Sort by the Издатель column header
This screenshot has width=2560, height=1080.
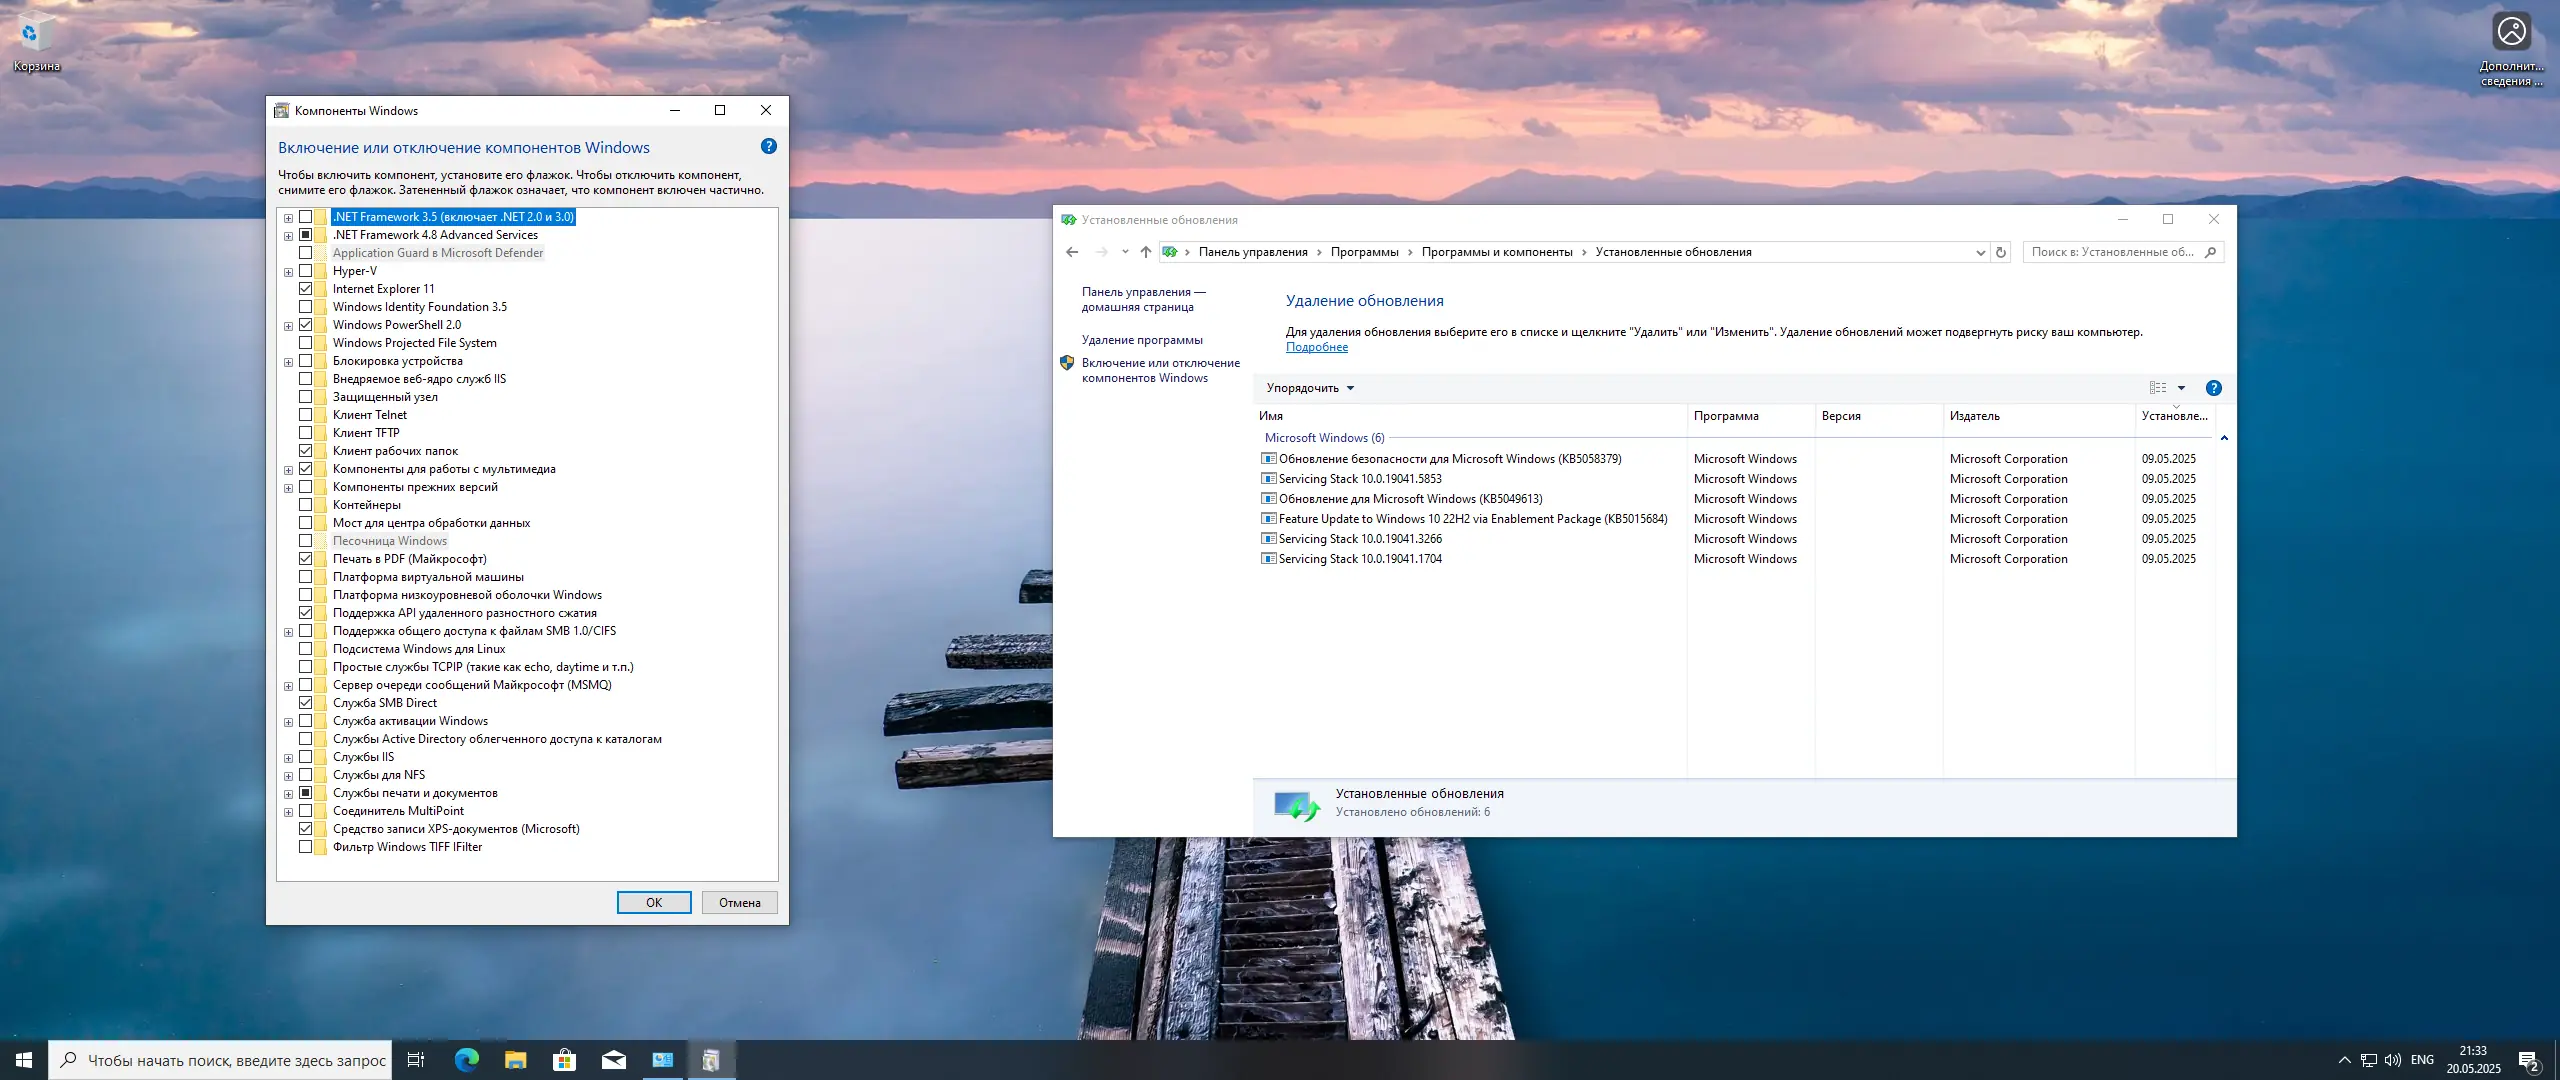point(1975,416)
